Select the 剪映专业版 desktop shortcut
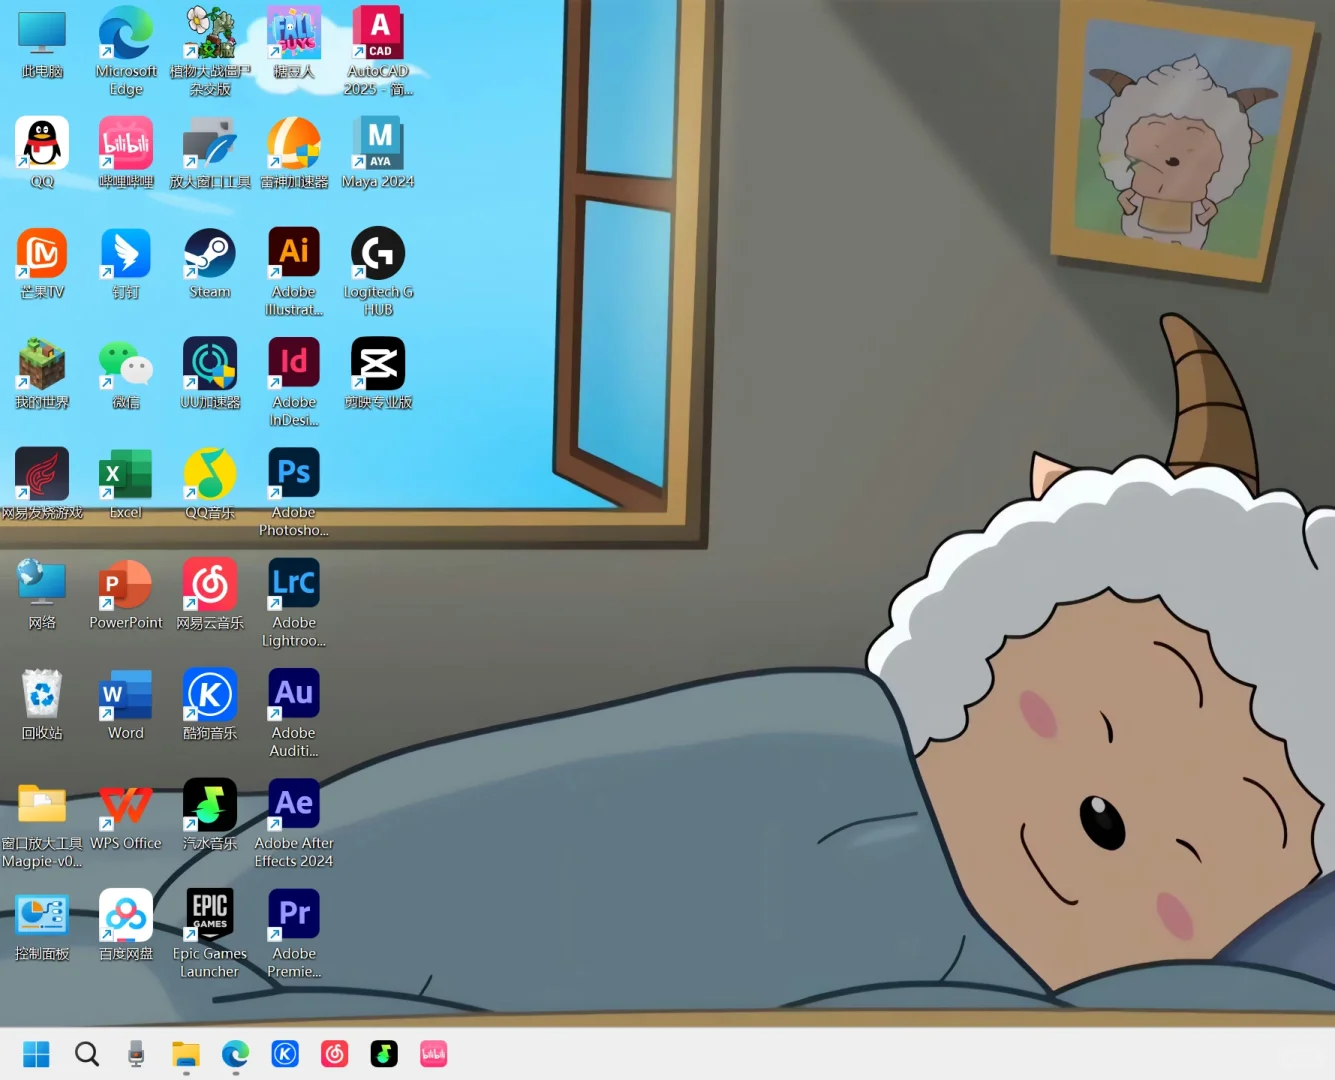 378,374
